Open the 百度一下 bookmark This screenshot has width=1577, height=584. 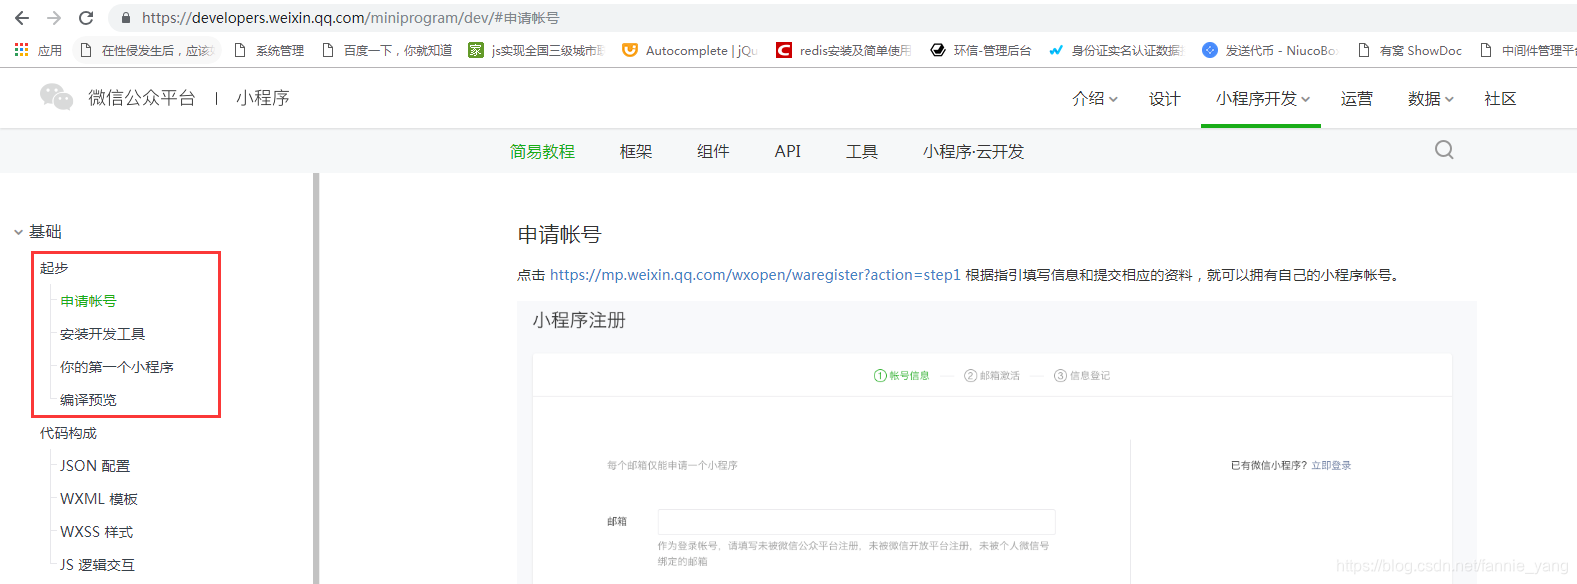click(x=387, y=50)
